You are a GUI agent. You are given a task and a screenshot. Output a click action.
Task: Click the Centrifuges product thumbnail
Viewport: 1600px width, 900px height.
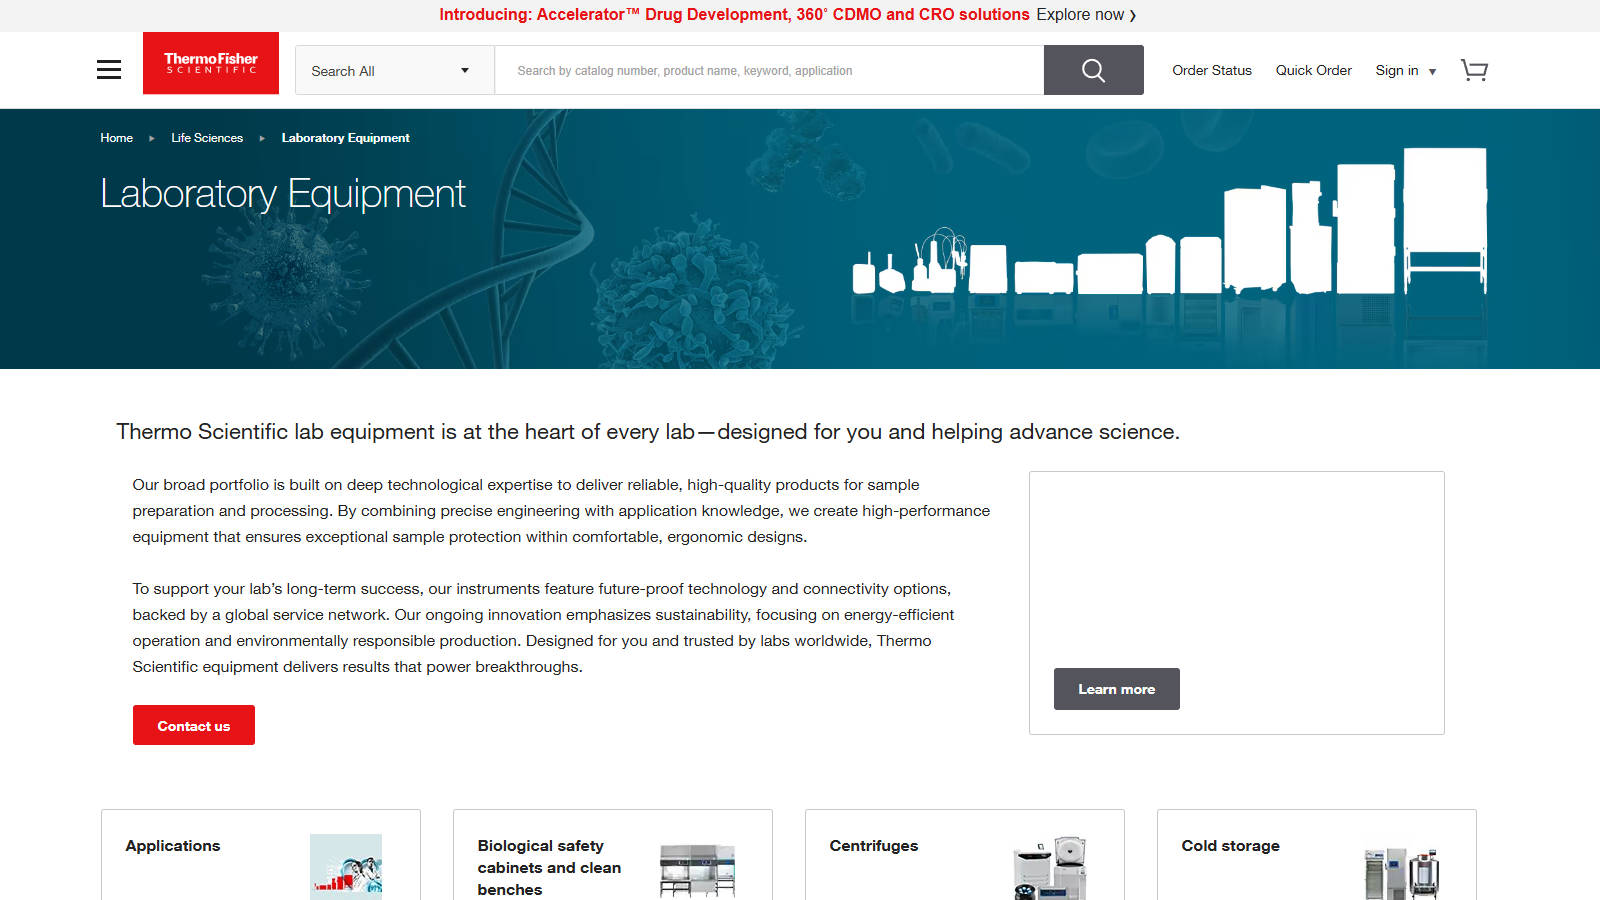pyautogui.click(x=1050, y=868)
